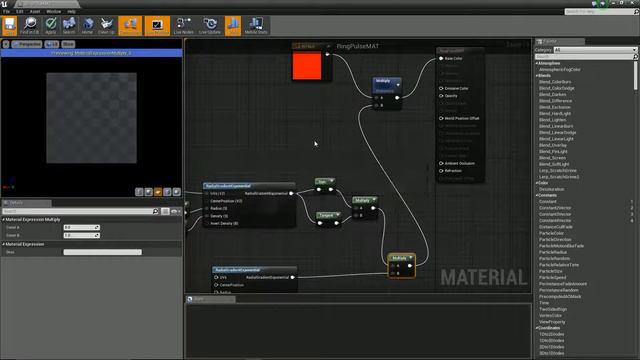Click the Find in CB toolbar icon
640x360 pixels.
pos(30,26)
